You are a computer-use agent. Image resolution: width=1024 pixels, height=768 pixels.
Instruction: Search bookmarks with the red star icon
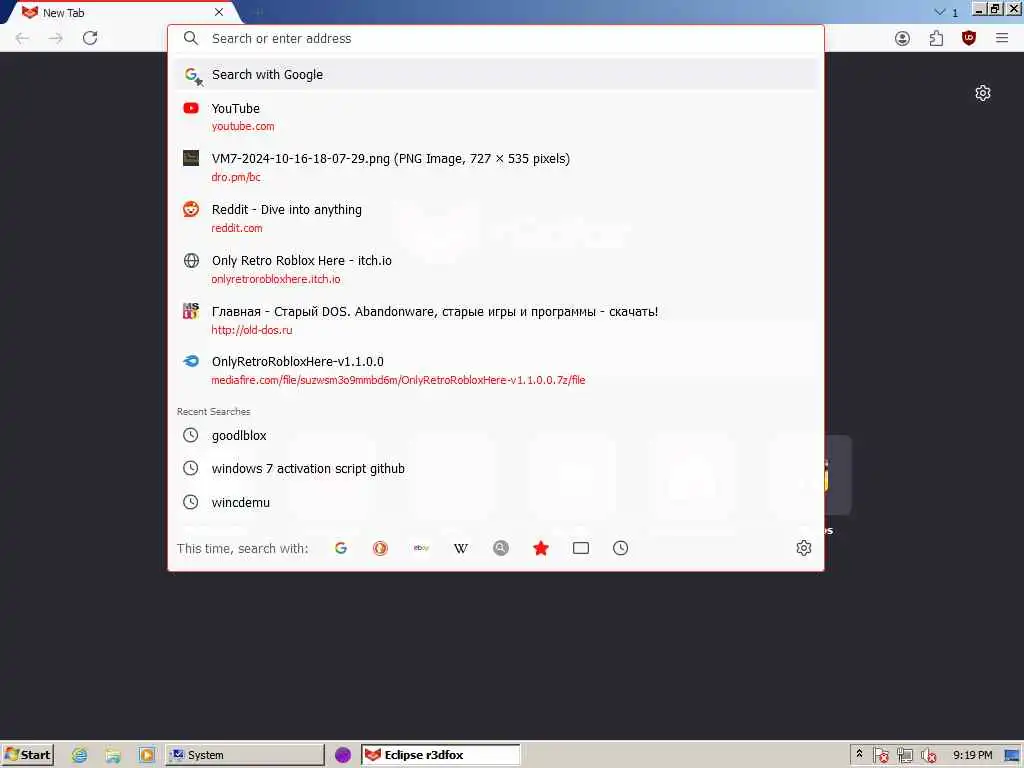point(541,548)
